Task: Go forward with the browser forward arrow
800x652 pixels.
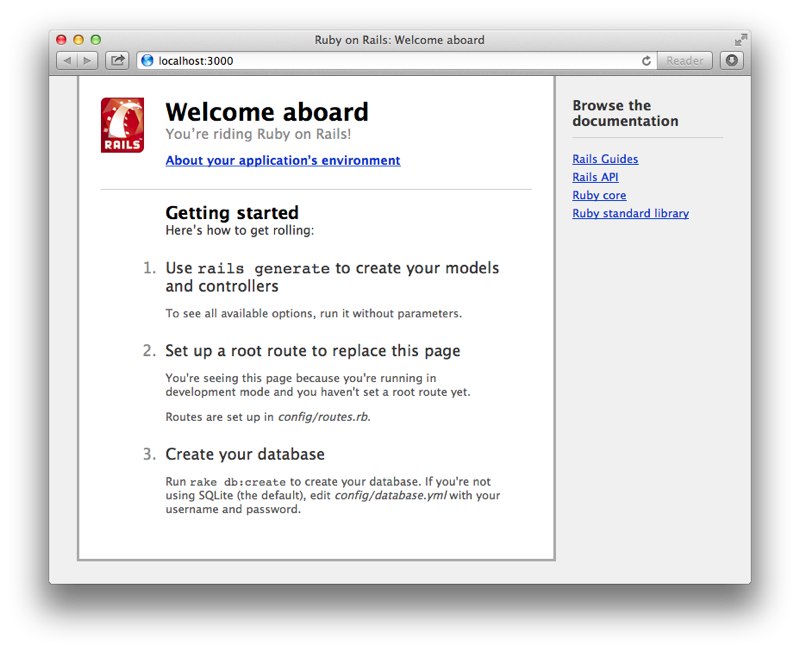Action: coord(87,61)
